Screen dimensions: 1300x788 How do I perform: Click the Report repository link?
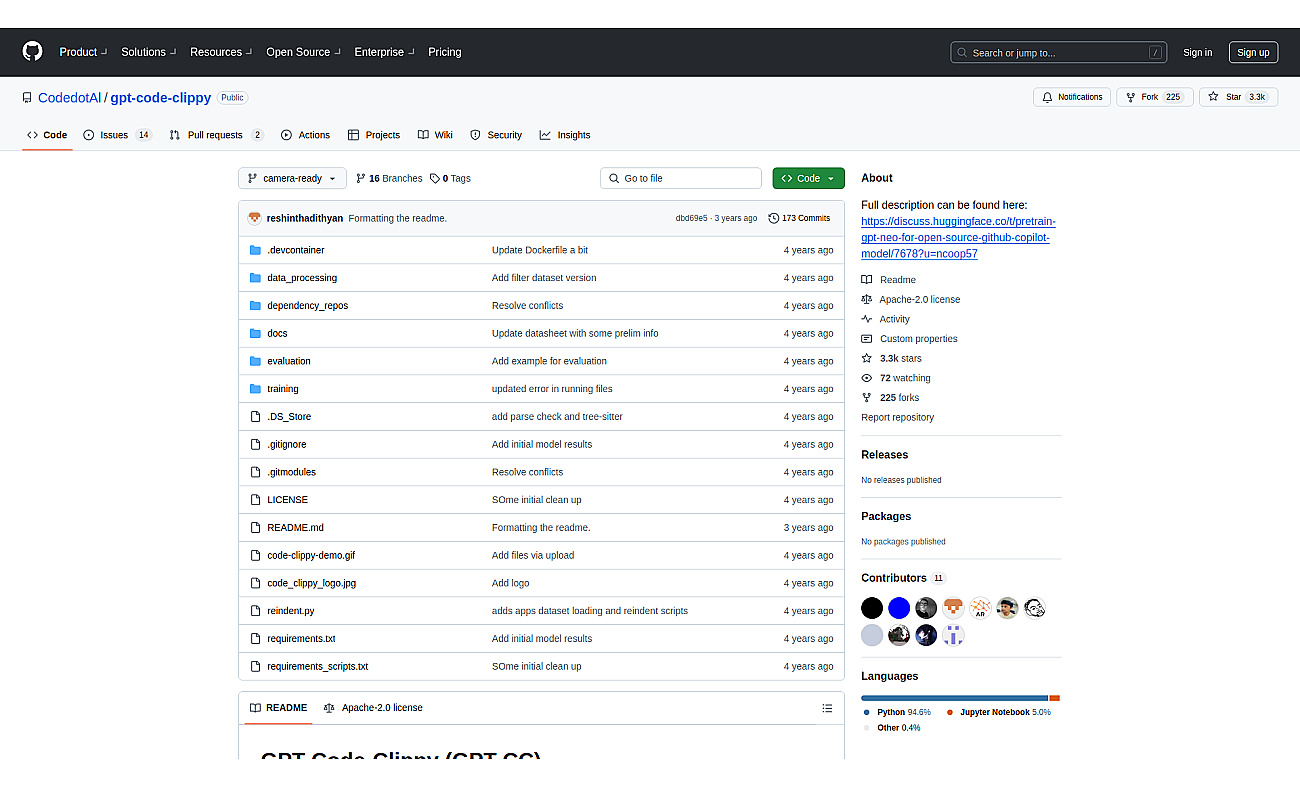[898, 417]
